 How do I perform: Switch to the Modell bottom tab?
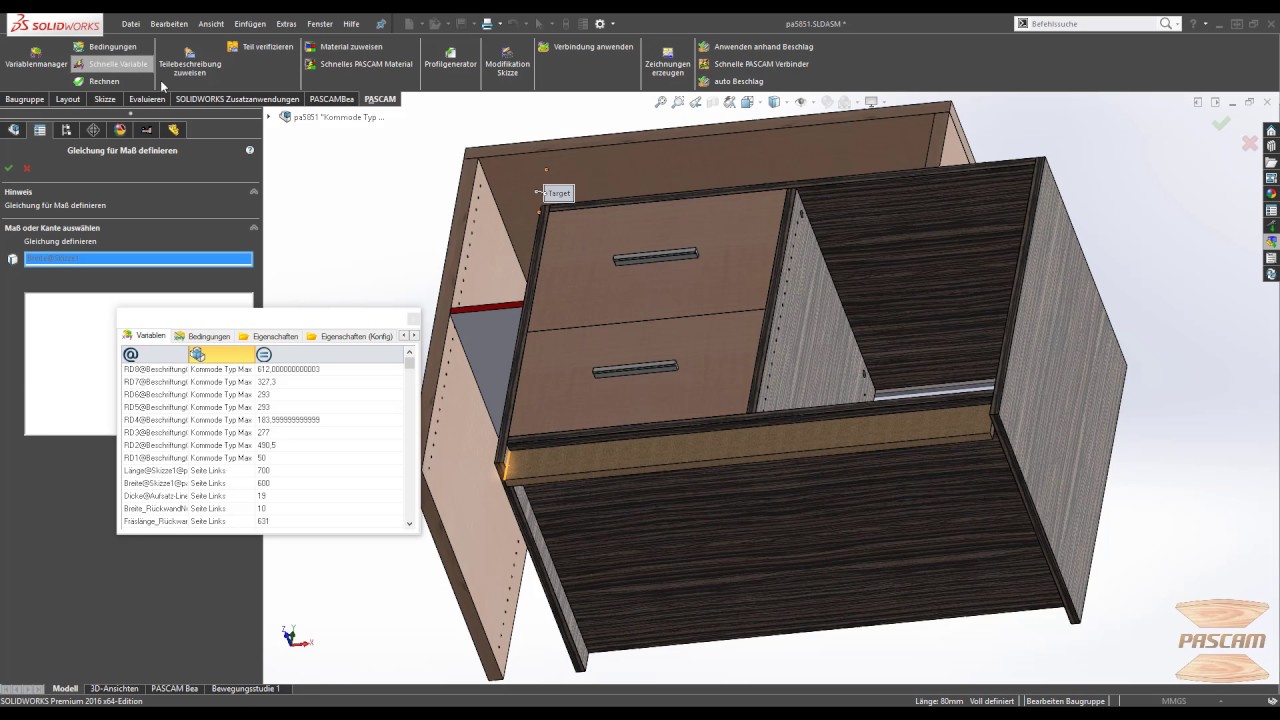pos(65,689)
